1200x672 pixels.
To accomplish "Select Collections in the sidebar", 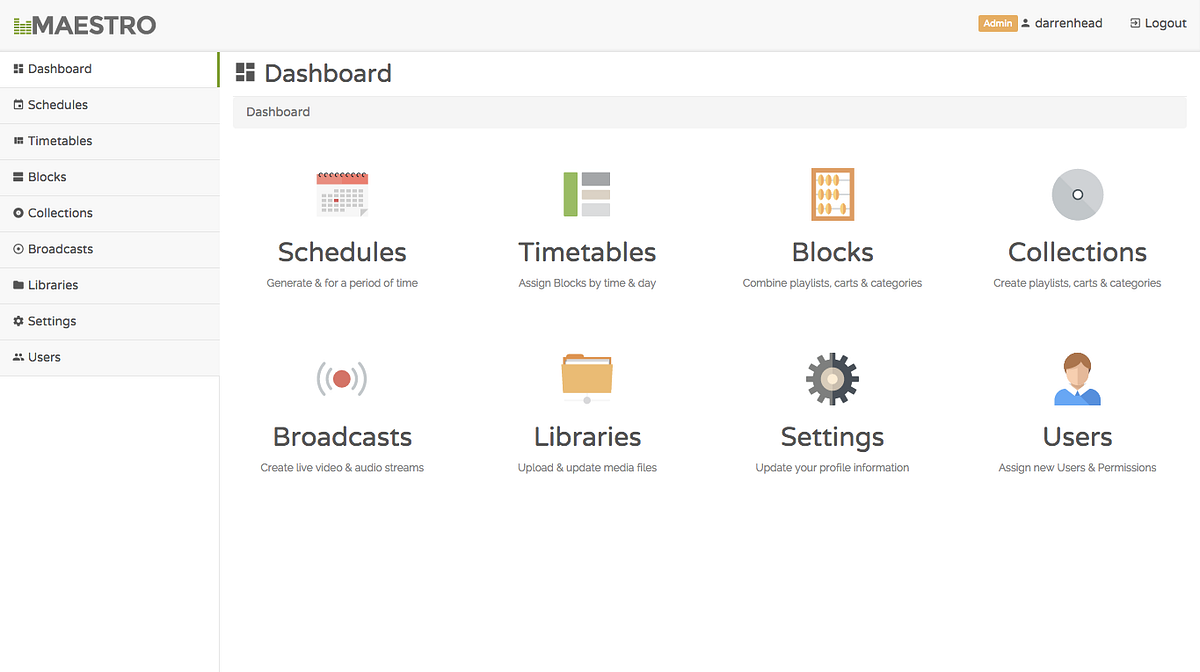I will 60,213.
